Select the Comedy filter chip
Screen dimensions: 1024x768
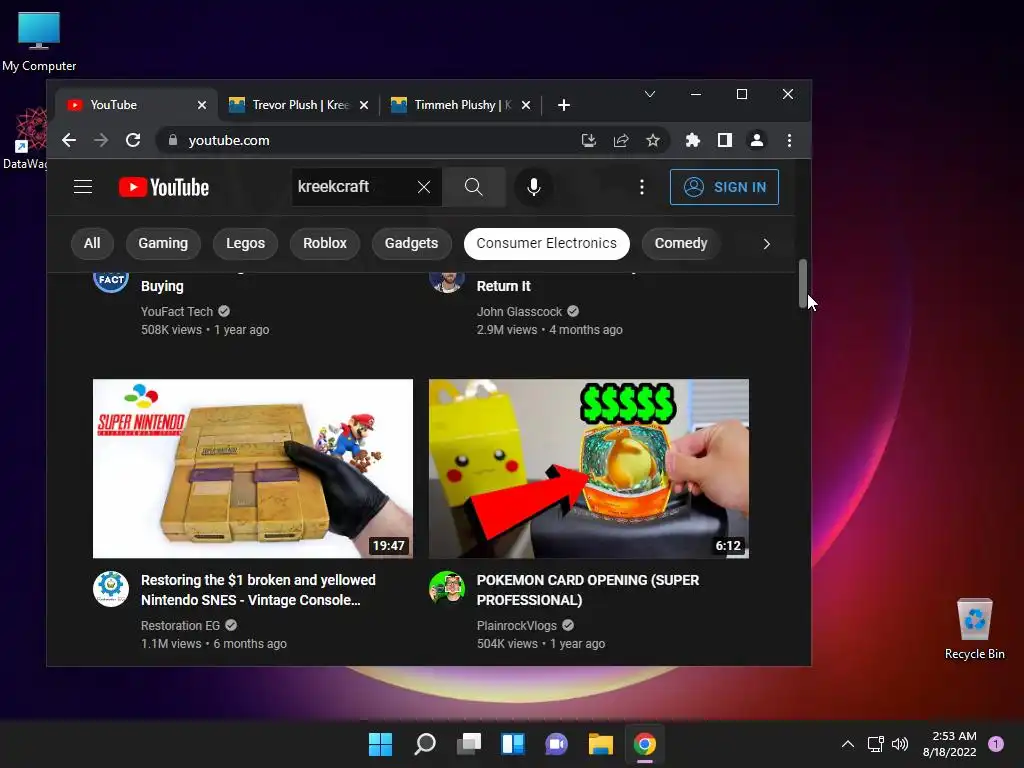click(681, 244)
